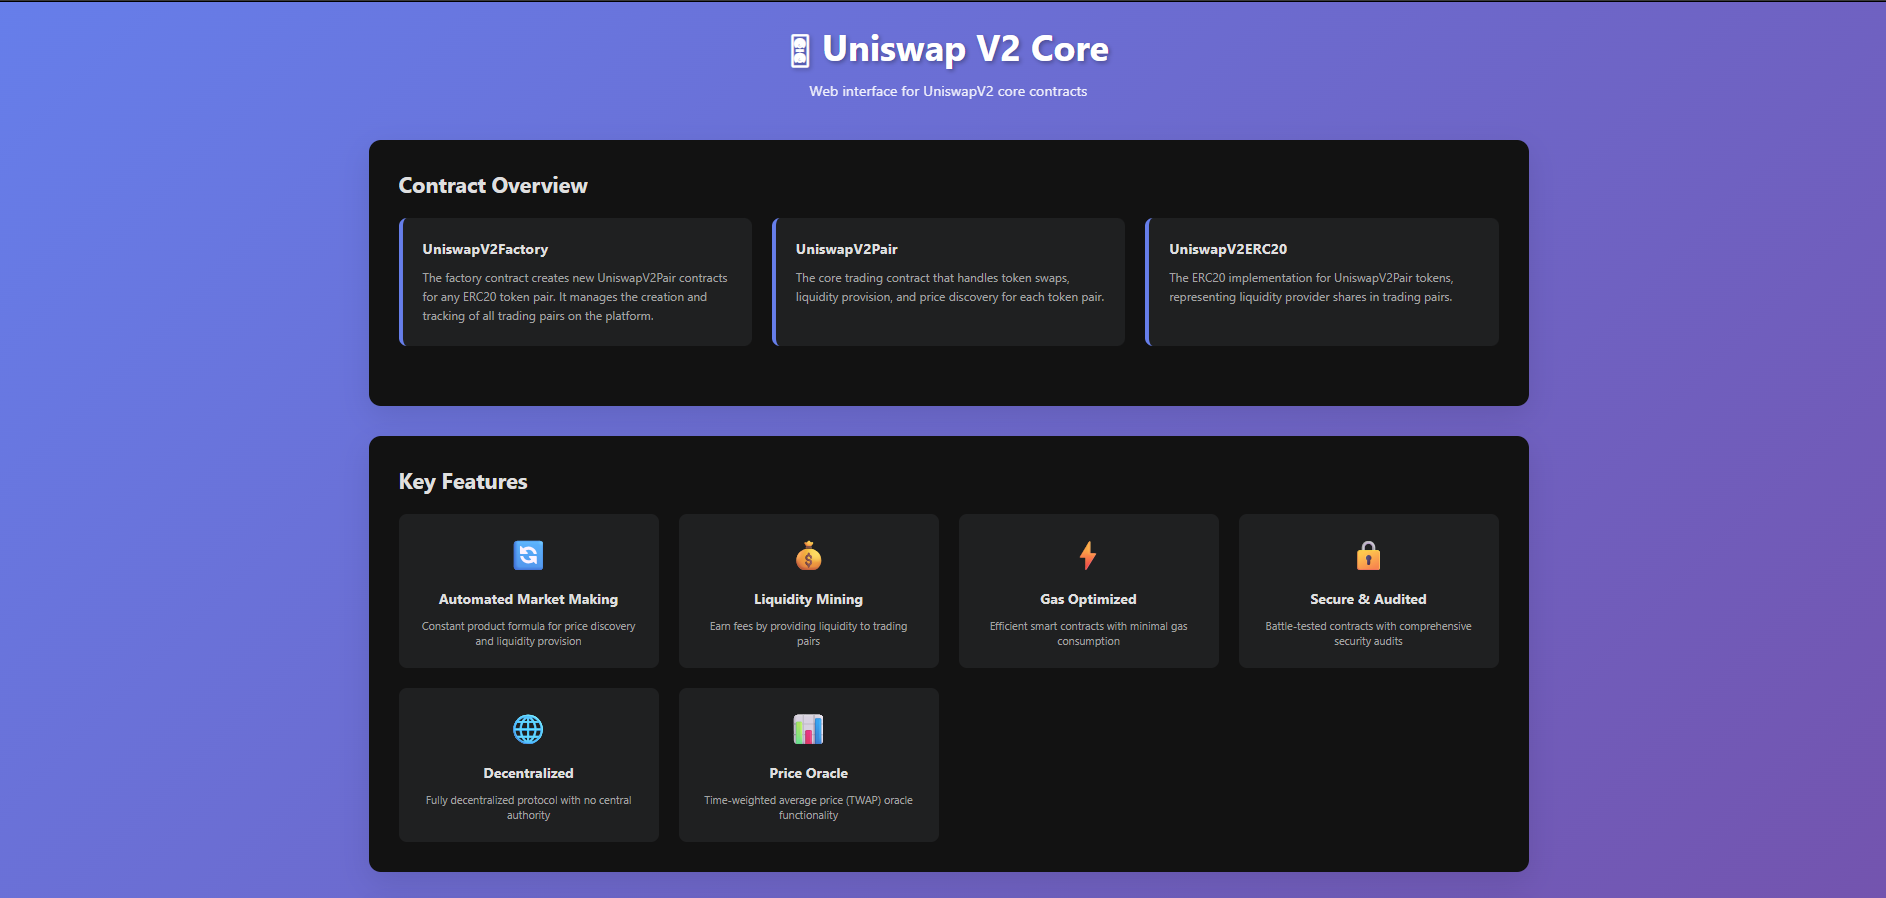Click the UniswapV2Factory description paragraph
The width and height of the screenshot is (1886, 898).
pyautogui.click(x=575, y=297)
